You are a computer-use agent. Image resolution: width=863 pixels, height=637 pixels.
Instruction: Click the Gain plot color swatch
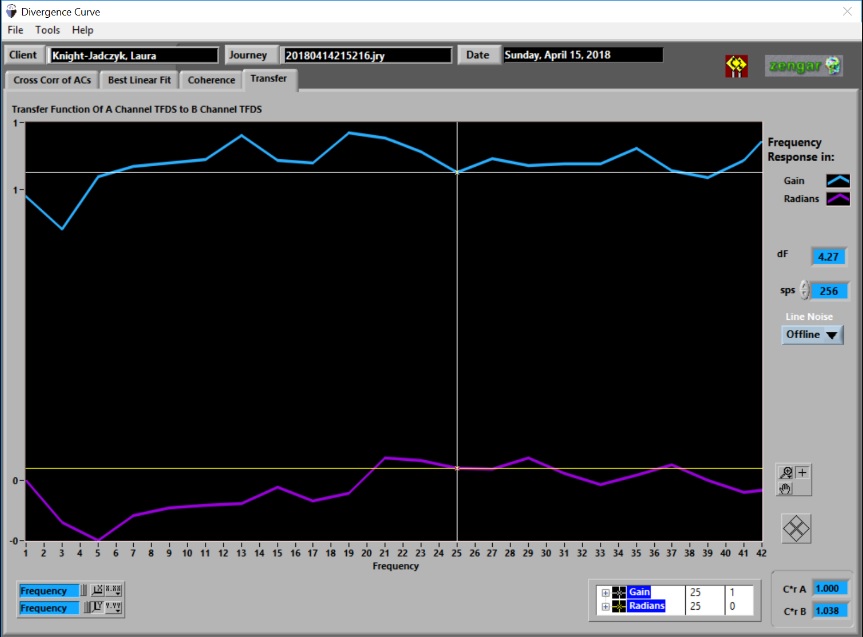(x=837, y=181)
